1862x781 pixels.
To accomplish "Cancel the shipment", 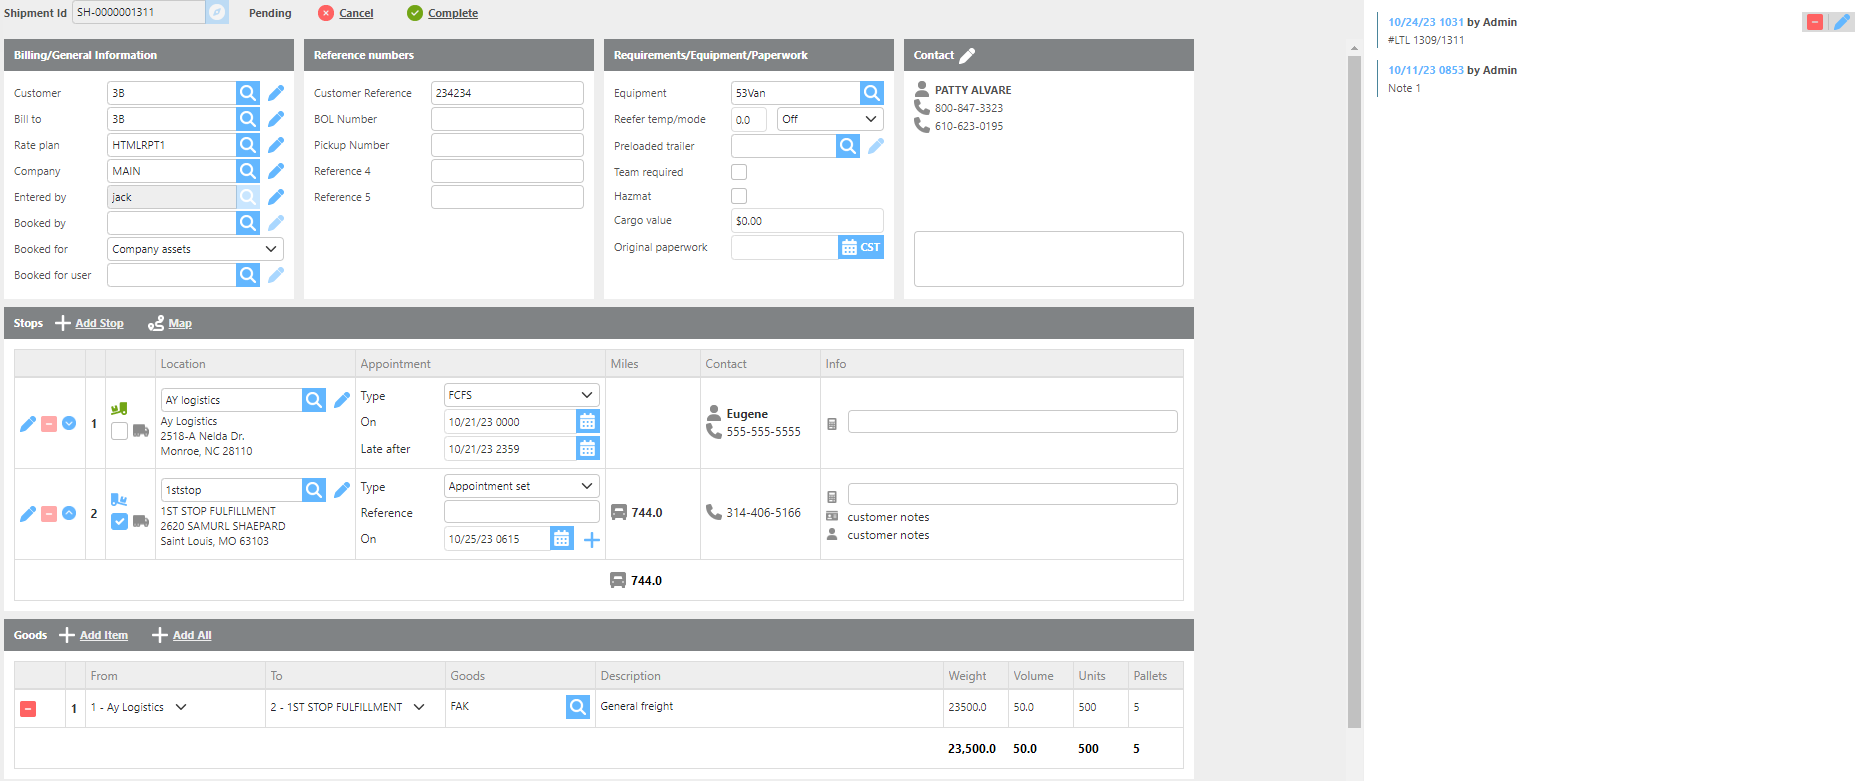I will [355, 13].
